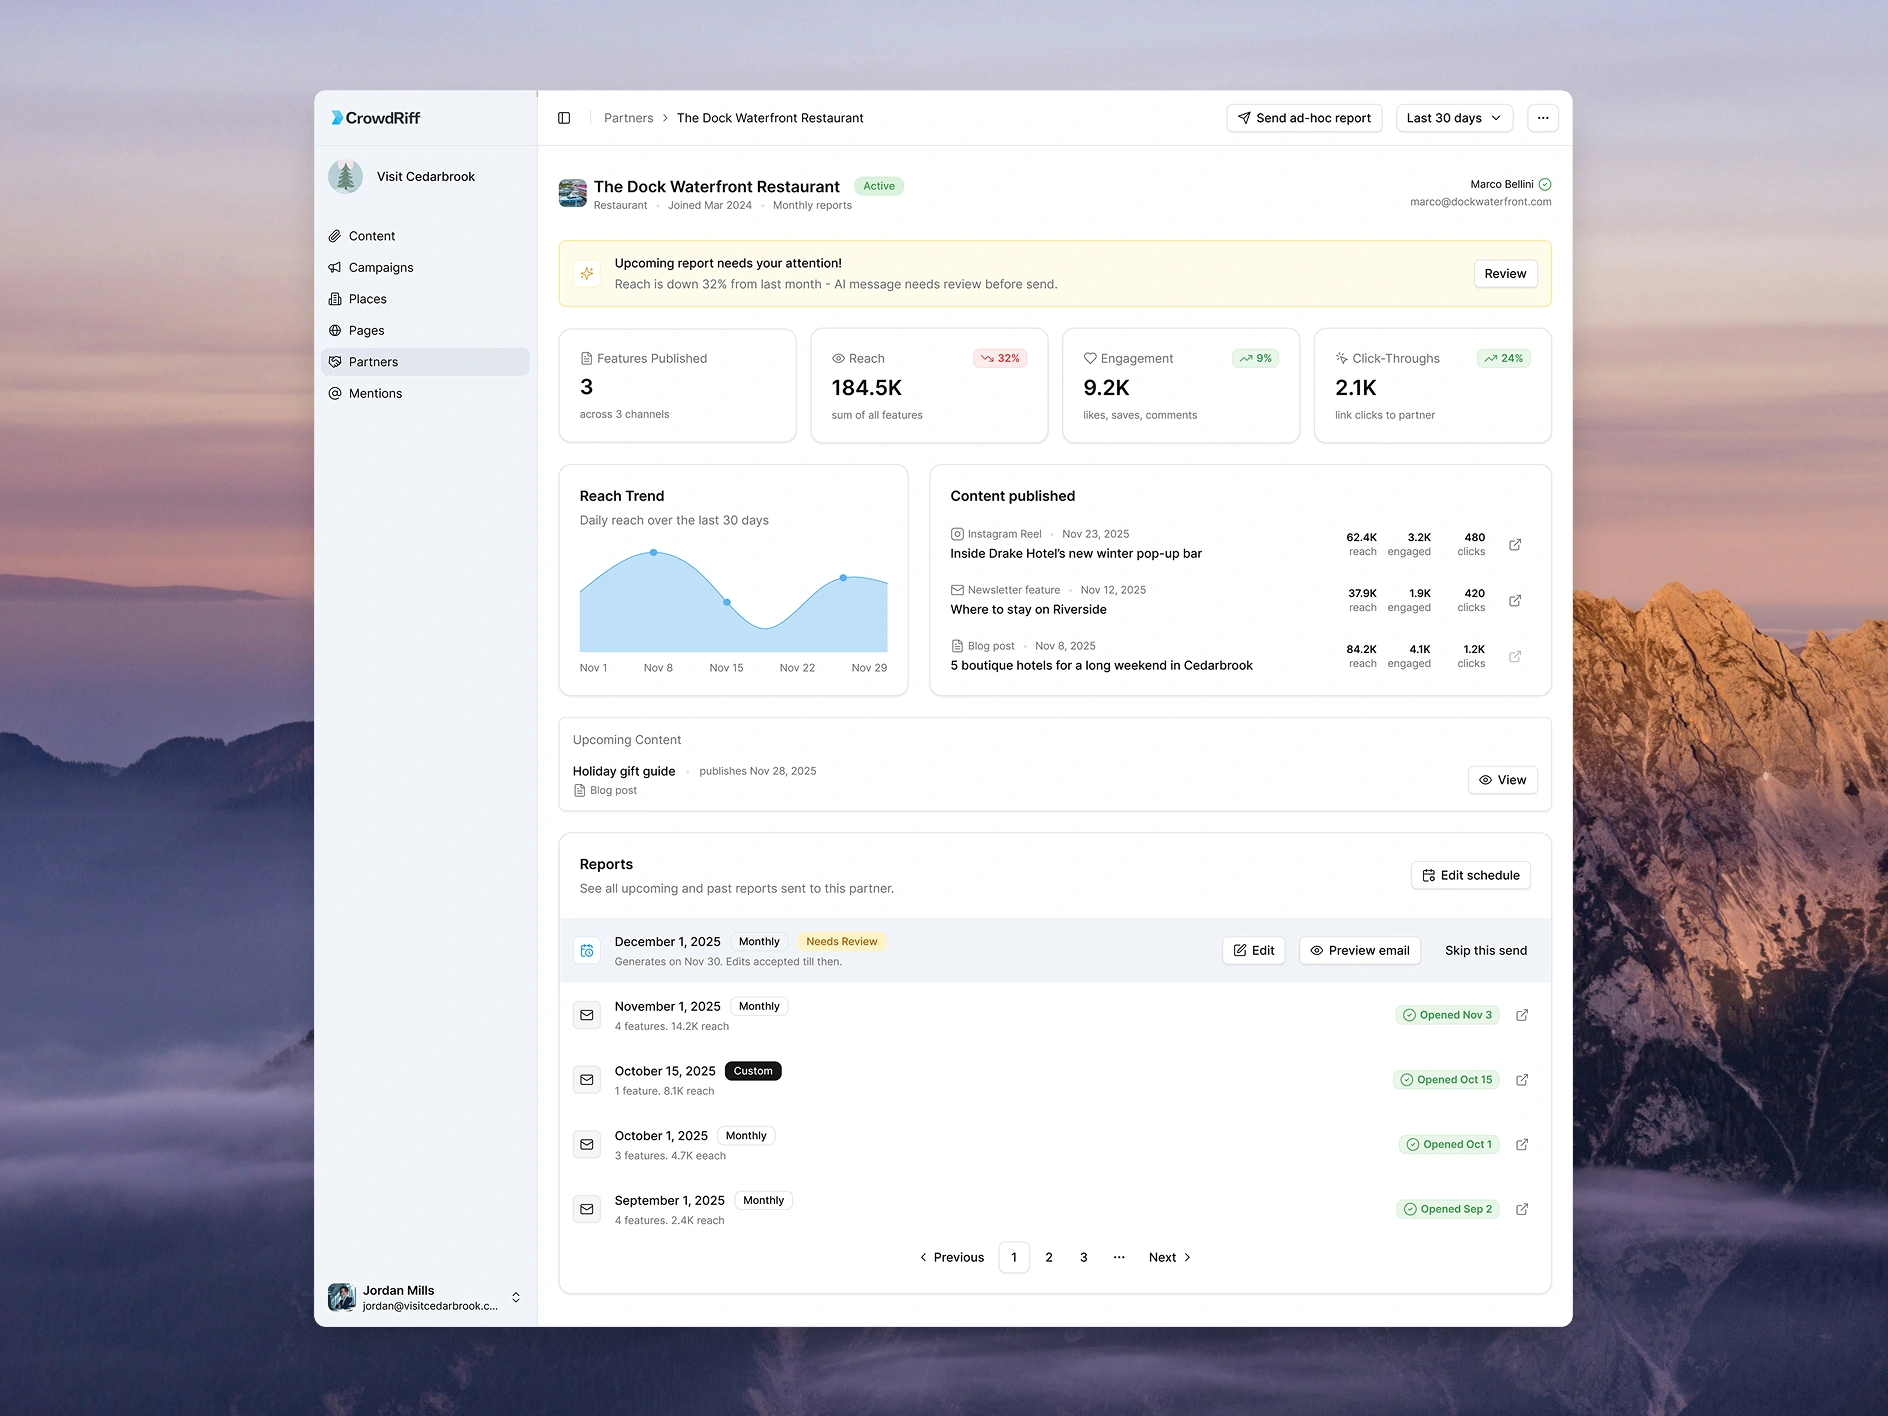Screen dimensions: 1888x1416
Task: Click marco@dockwaterfront.com email address
Action: [1480, 202]
